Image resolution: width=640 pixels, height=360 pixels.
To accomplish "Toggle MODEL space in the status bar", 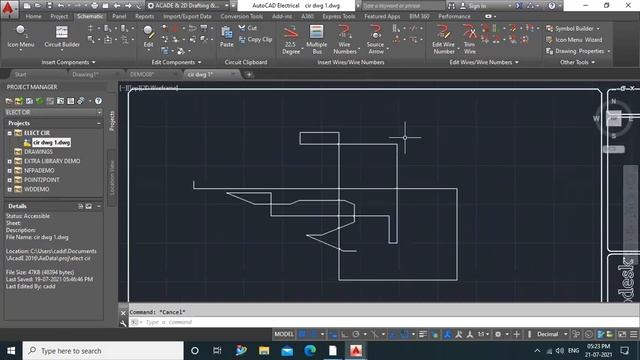I will 284,334.
